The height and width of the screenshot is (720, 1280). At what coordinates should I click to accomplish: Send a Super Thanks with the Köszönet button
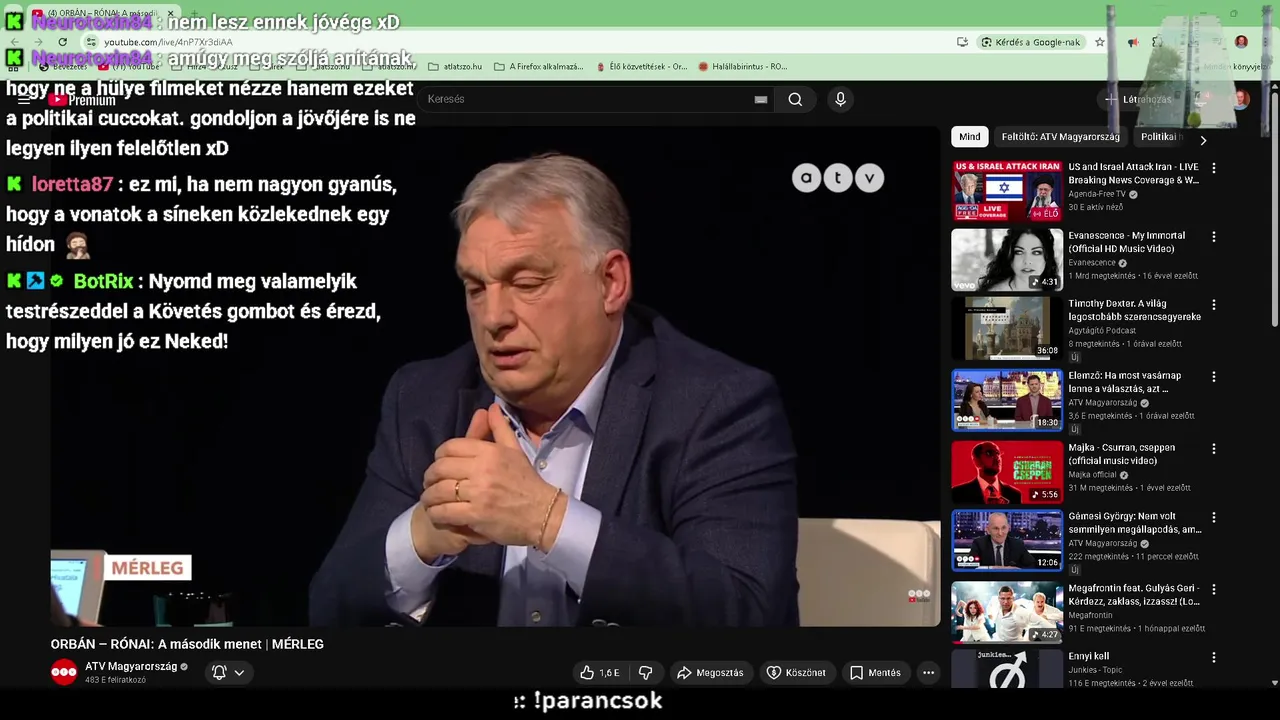coord(796,673)
